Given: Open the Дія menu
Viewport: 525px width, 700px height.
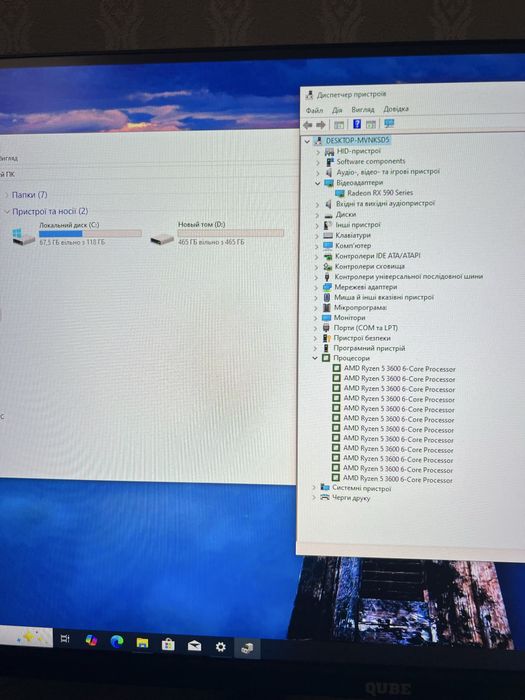Looking at the screenshot, I should (337, 110).
